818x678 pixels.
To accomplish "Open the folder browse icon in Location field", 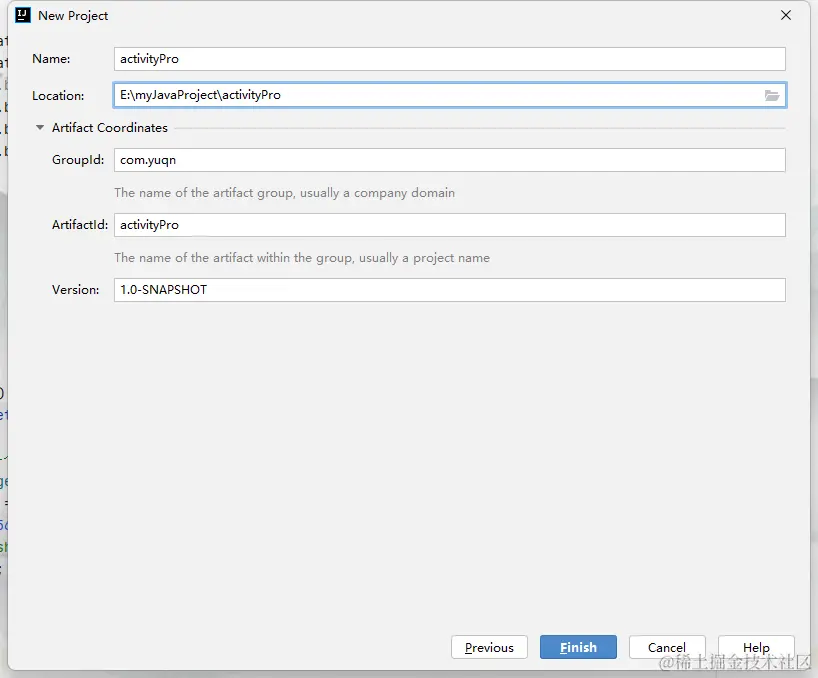I will pyautogui.click(x=772, y=95).
